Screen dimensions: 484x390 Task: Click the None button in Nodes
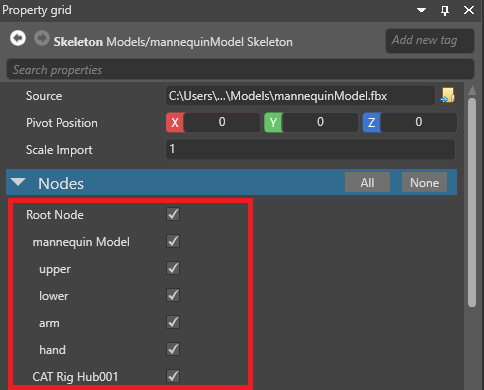(424, 182)
